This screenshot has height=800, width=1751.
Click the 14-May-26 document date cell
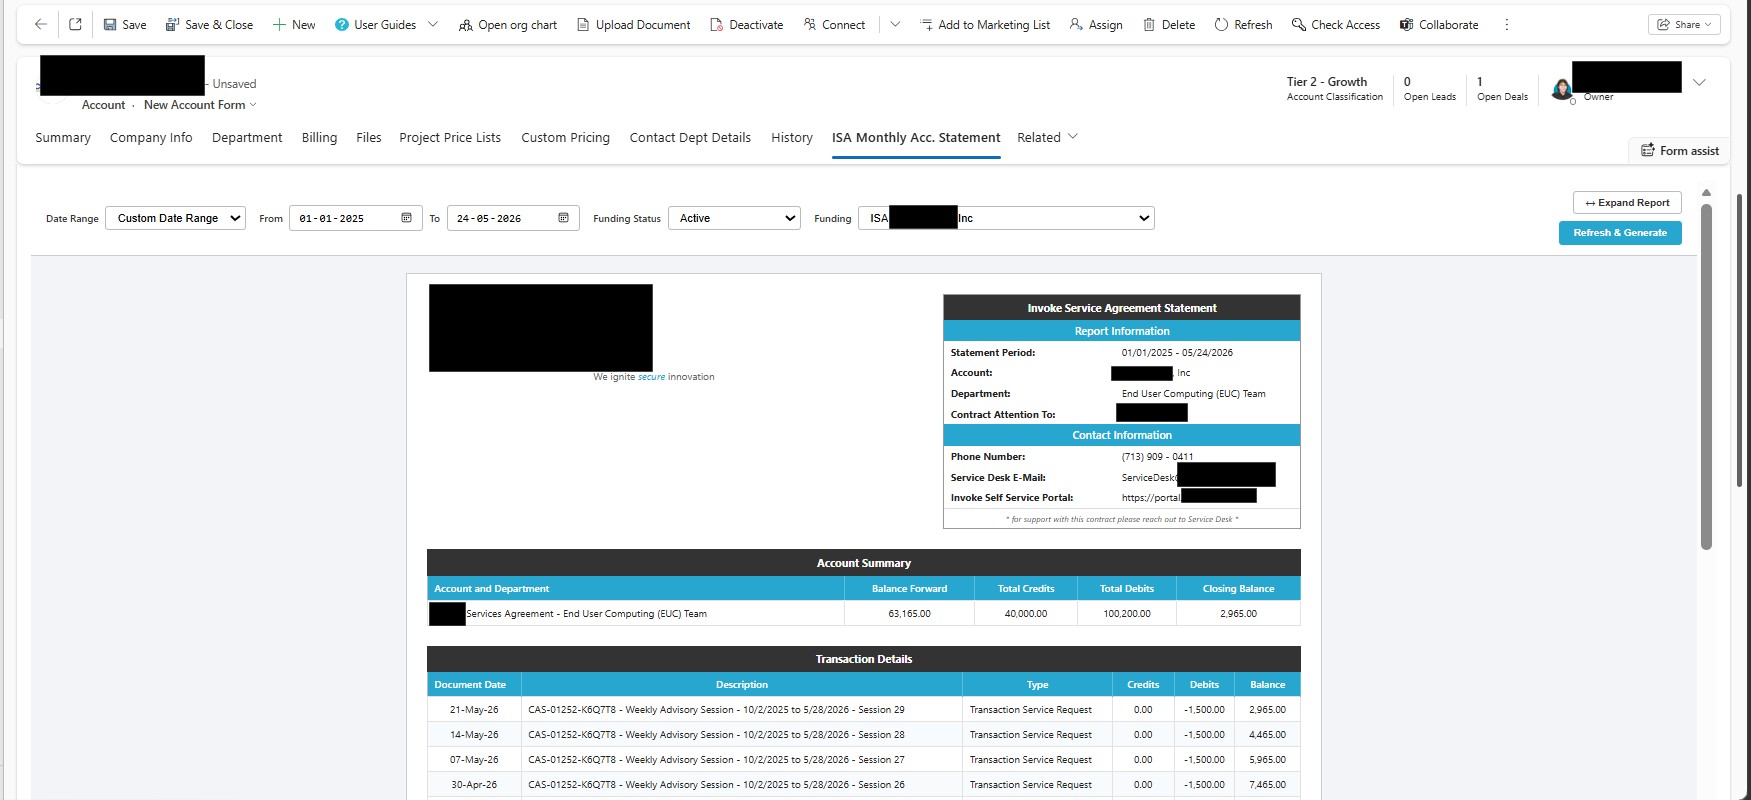pos(474,735)
